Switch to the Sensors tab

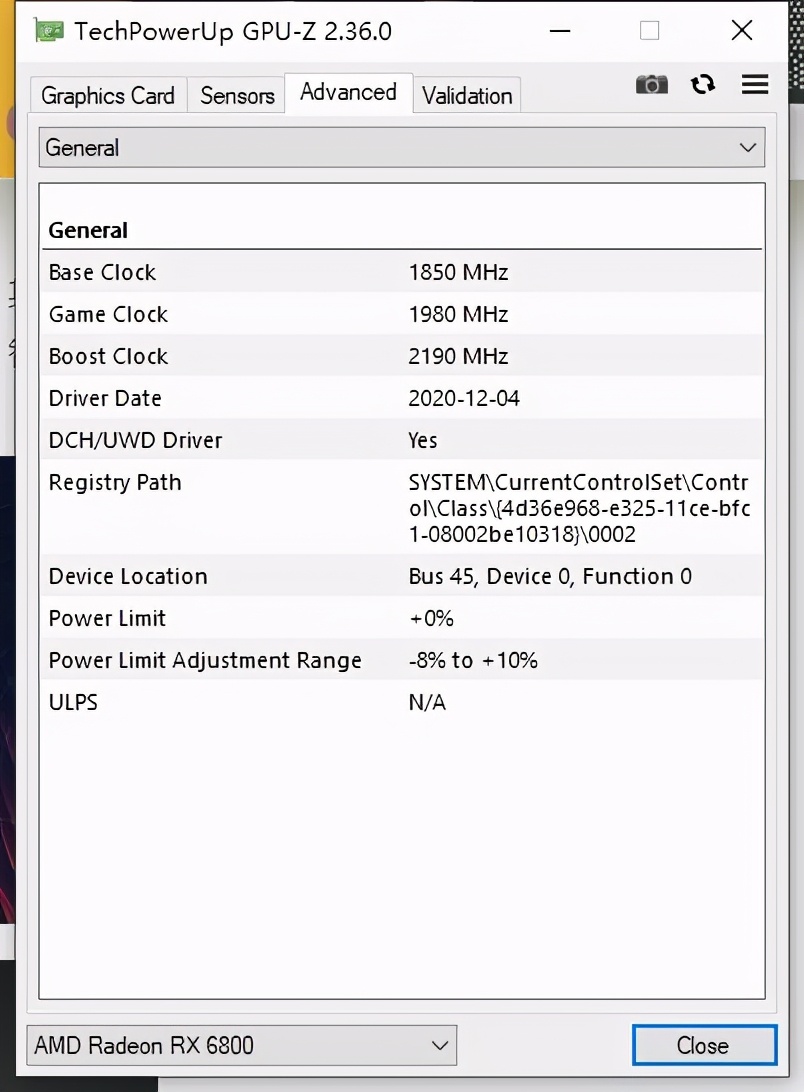tap(236, 95)
